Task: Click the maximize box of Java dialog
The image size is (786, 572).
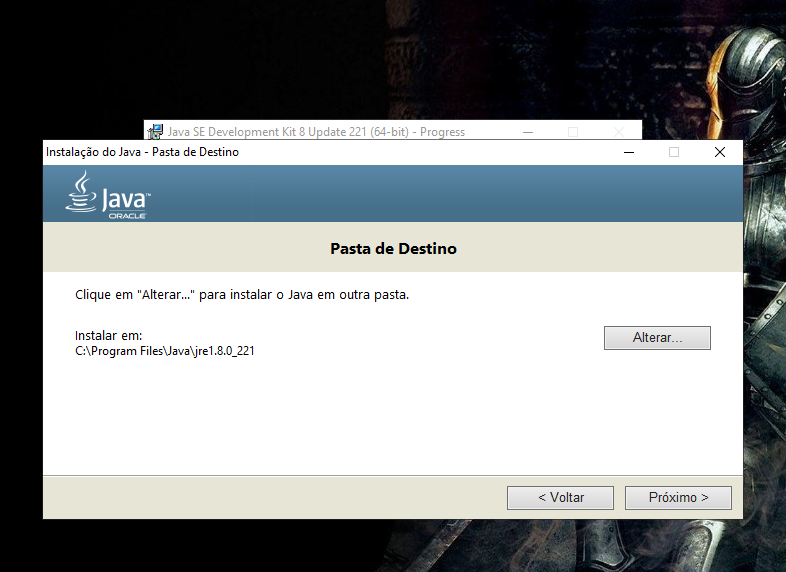Action: click(x=673, y=152)
